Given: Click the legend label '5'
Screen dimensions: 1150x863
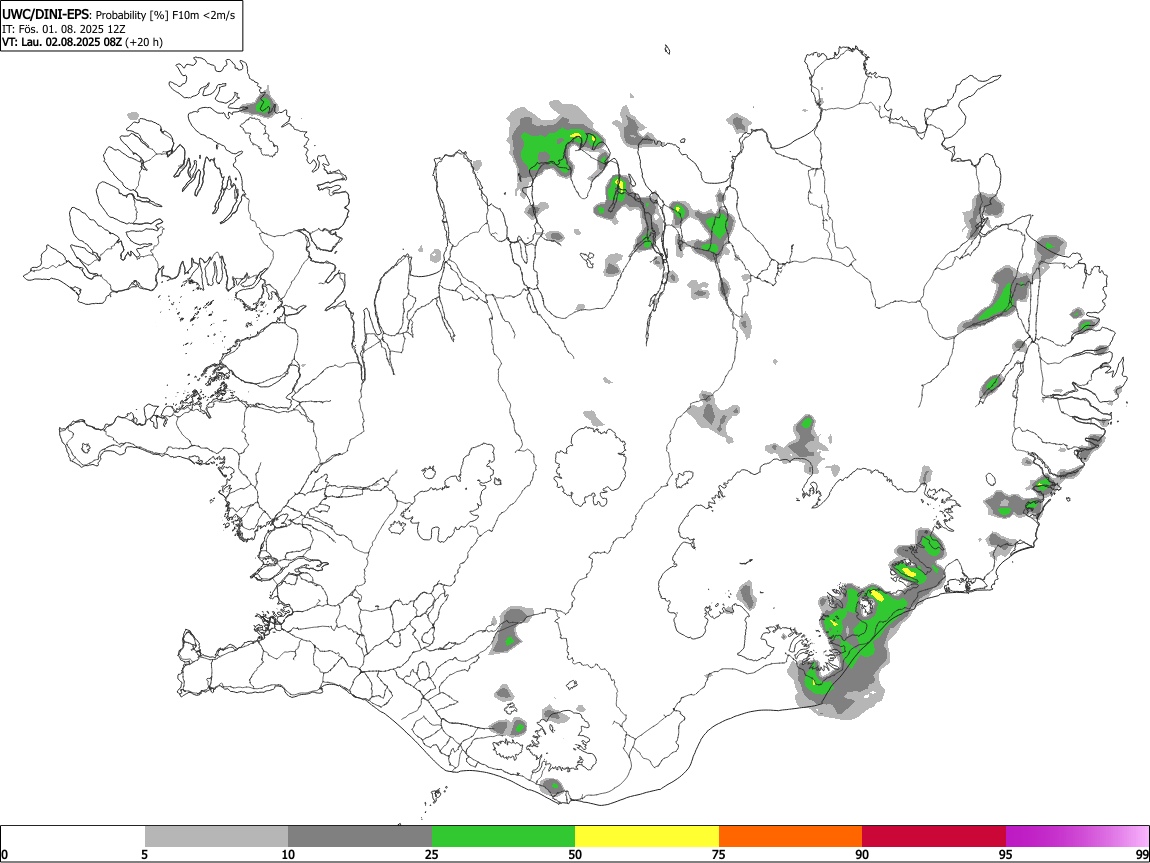Looking at the screenshot, I should coord(144,854).
